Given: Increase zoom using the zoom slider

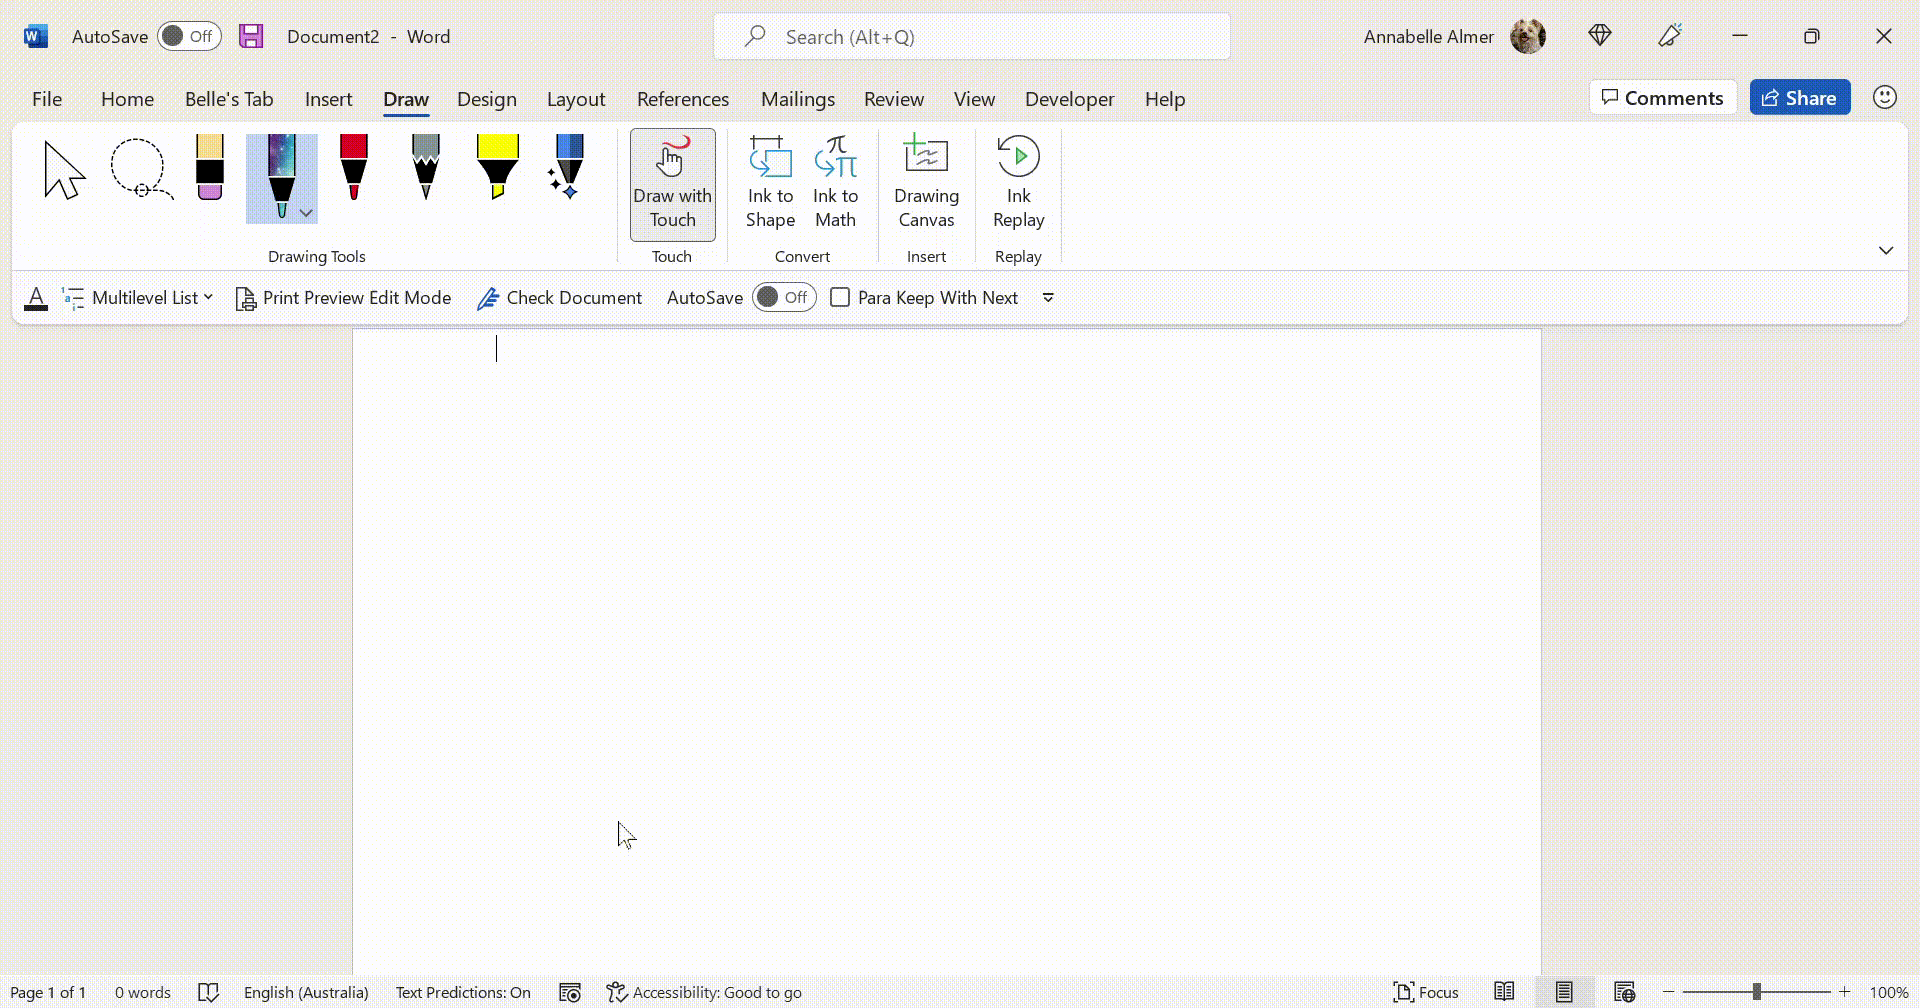Looking at the screenshot, I should click(1847, 991).
